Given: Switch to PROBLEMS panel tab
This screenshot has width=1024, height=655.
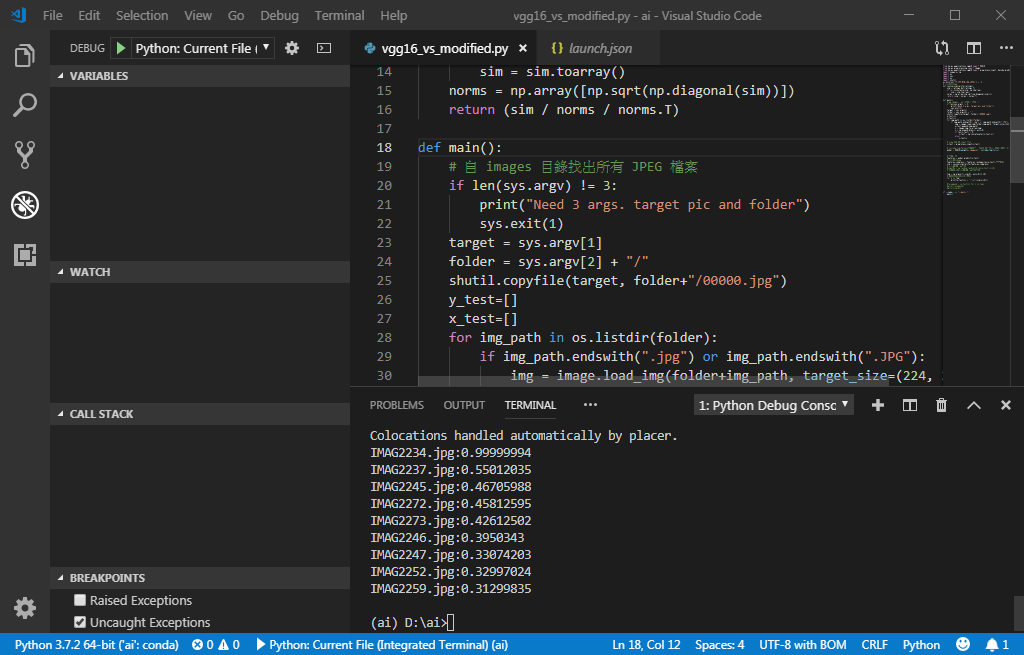Looking at the screenshot, I should tap(396, 406).
